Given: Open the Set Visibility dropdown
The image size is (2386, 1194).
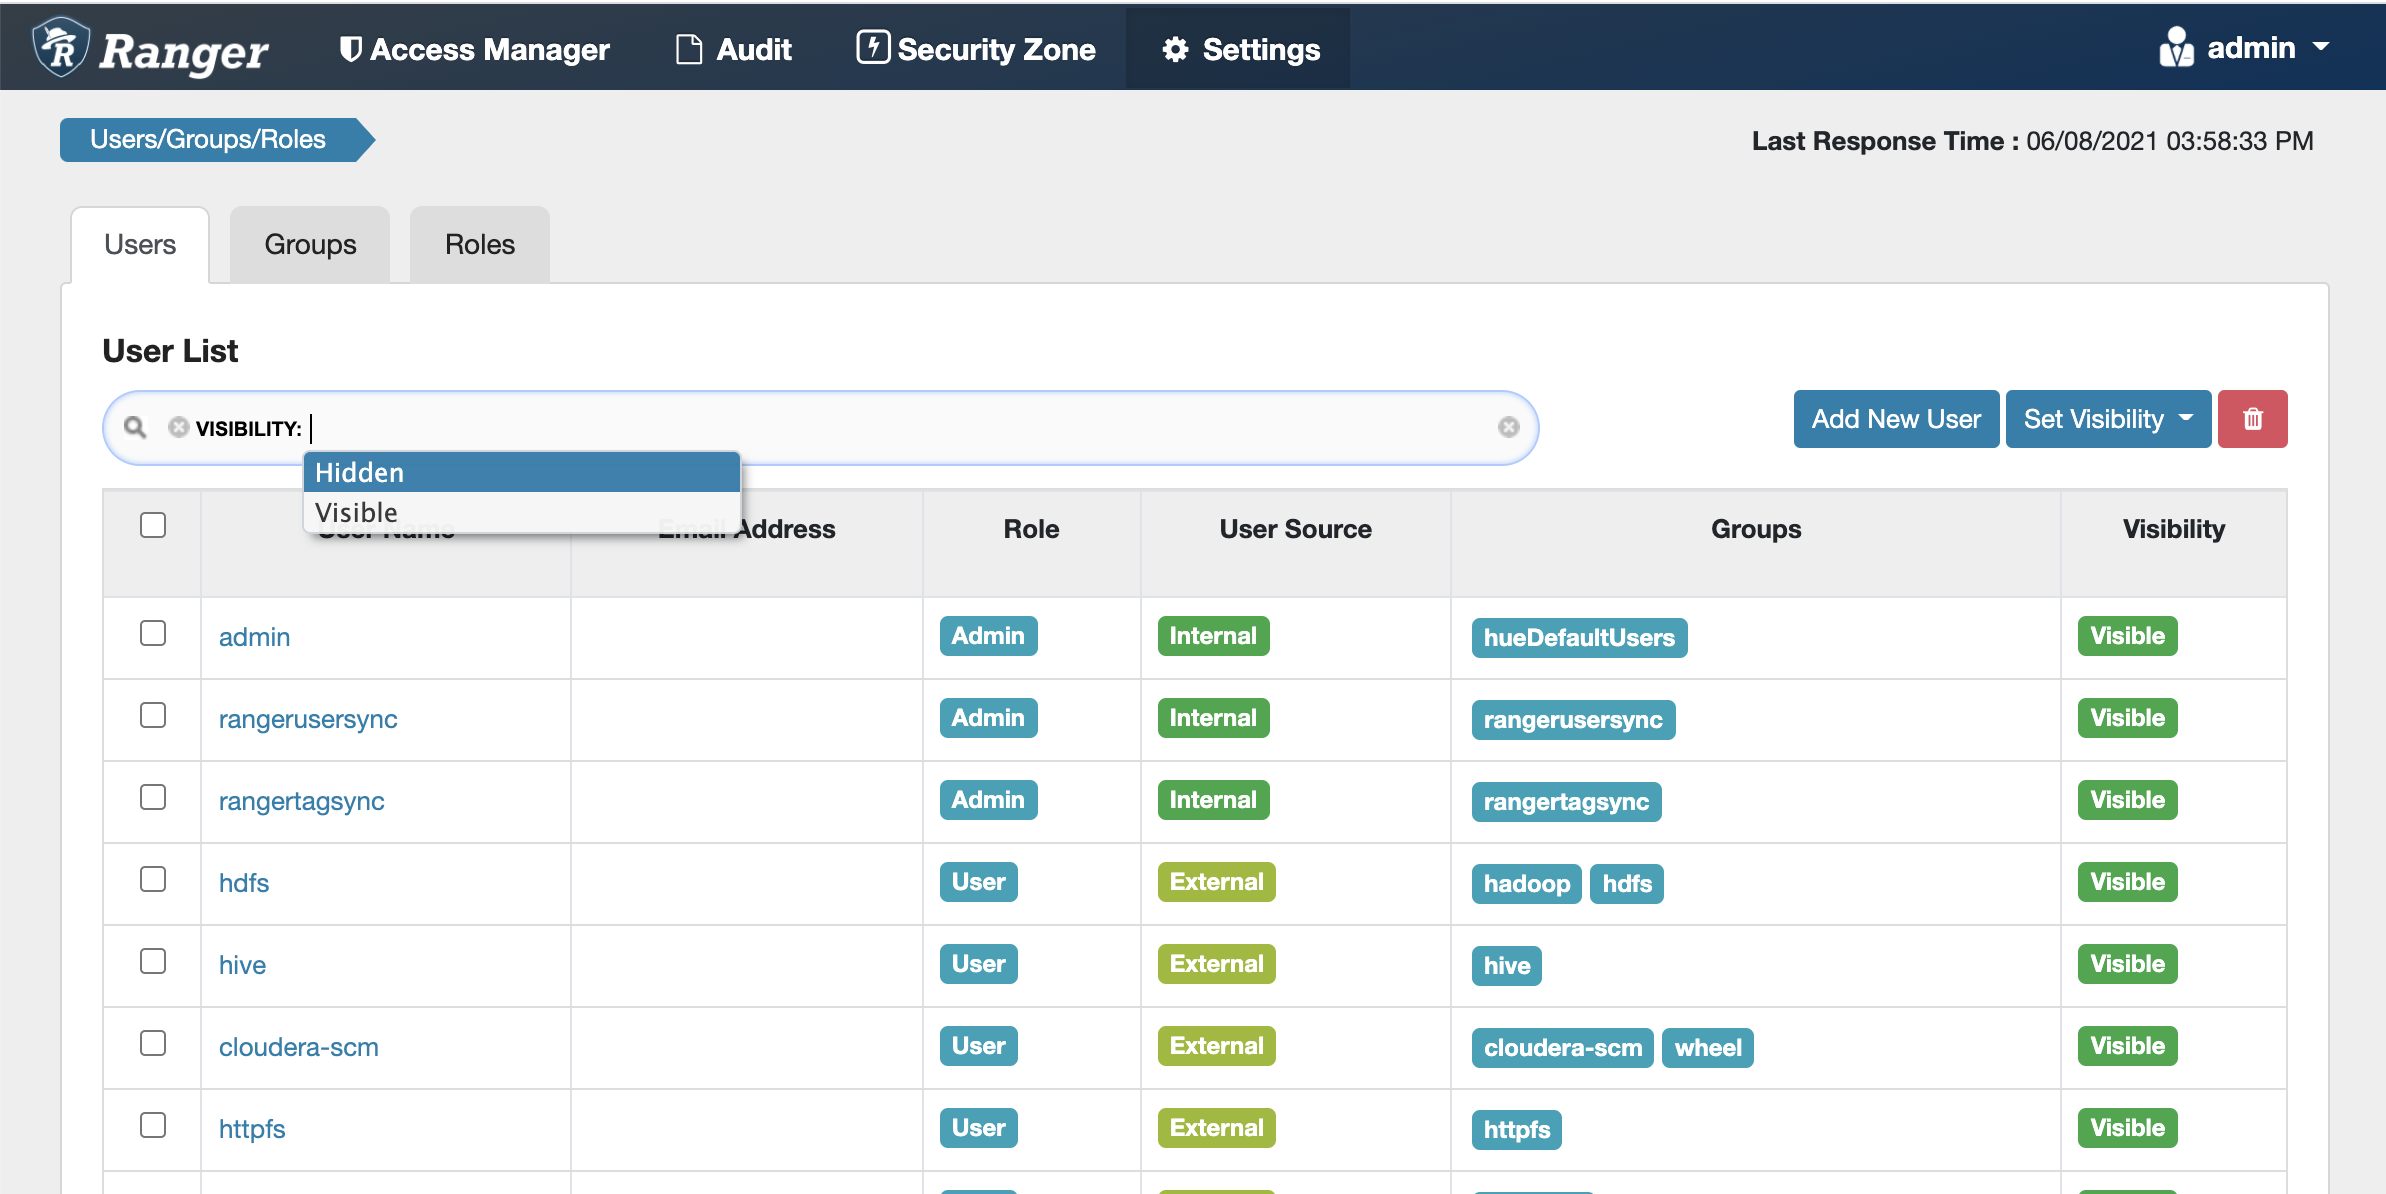Looking at the screenshot, I should pos(2107,419).
